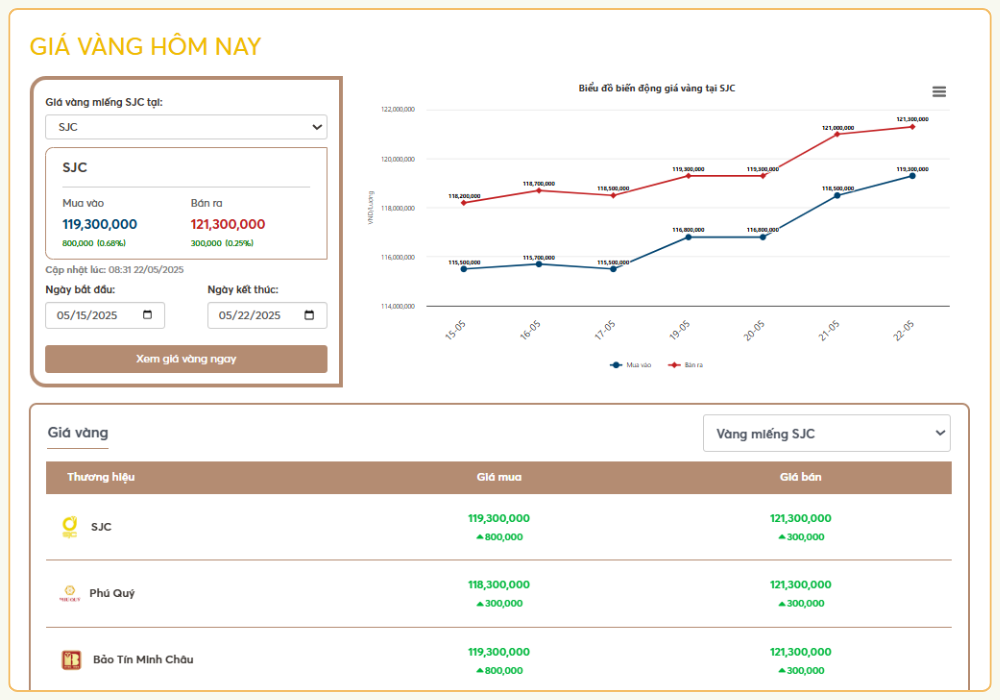This screenshot has width=1000, height=700.
Task: Click the Phú Quý brand name
Action: [x=112, y=593]
